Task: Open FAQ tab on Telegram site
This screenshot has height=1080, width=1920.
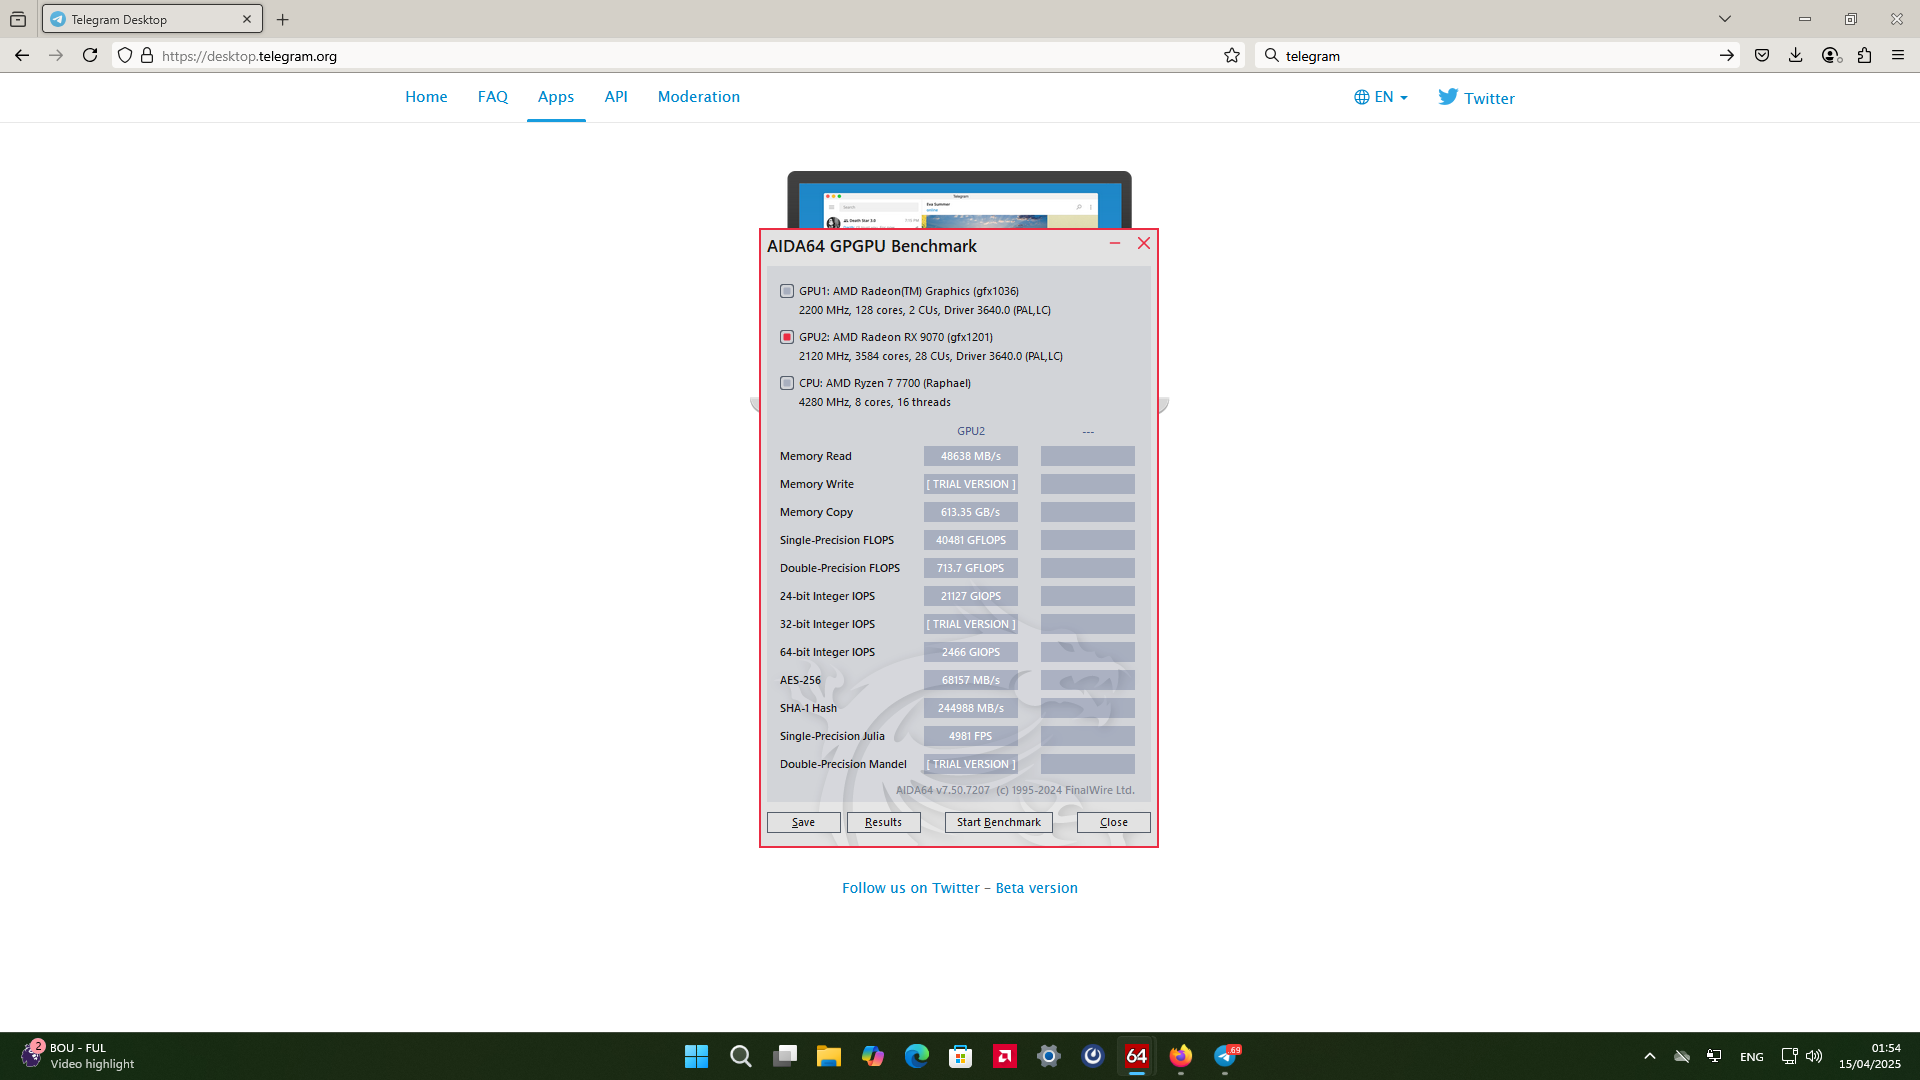Action: (x=493, y=97)
